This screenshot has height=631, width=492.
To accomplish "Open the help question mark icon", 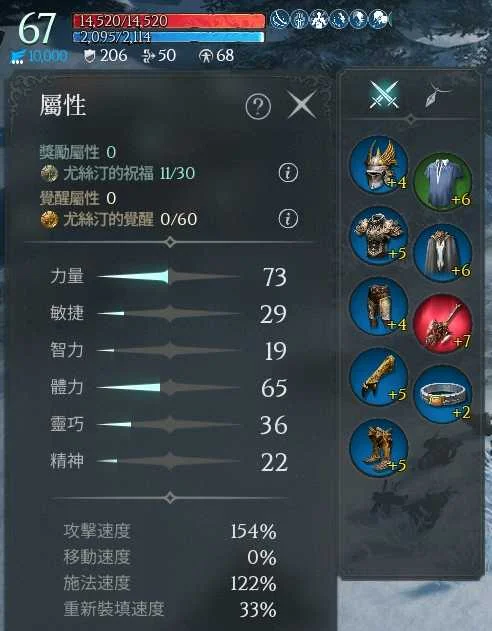I will pos(258,106).
